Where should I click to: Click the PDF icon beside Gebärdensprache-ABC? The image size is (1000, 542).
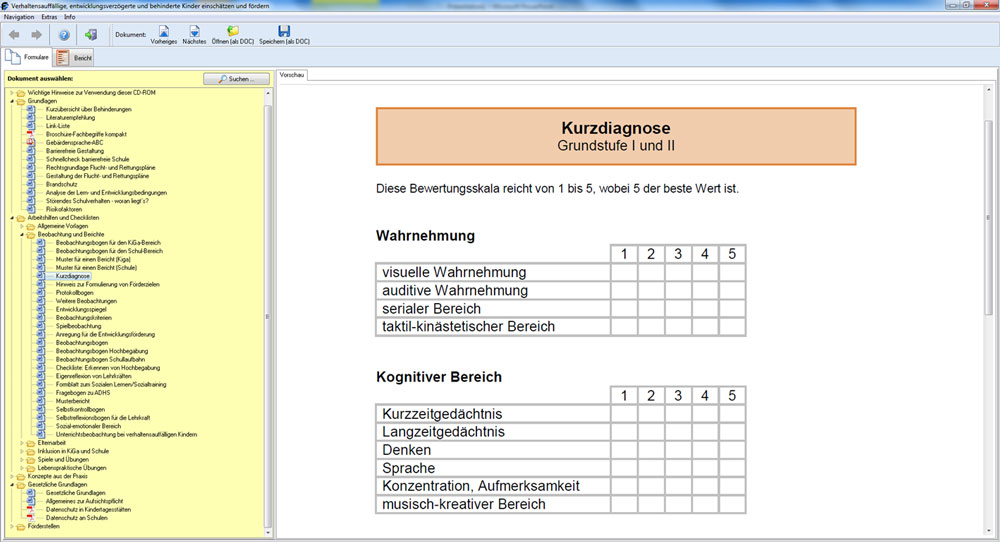coord(31,142)
